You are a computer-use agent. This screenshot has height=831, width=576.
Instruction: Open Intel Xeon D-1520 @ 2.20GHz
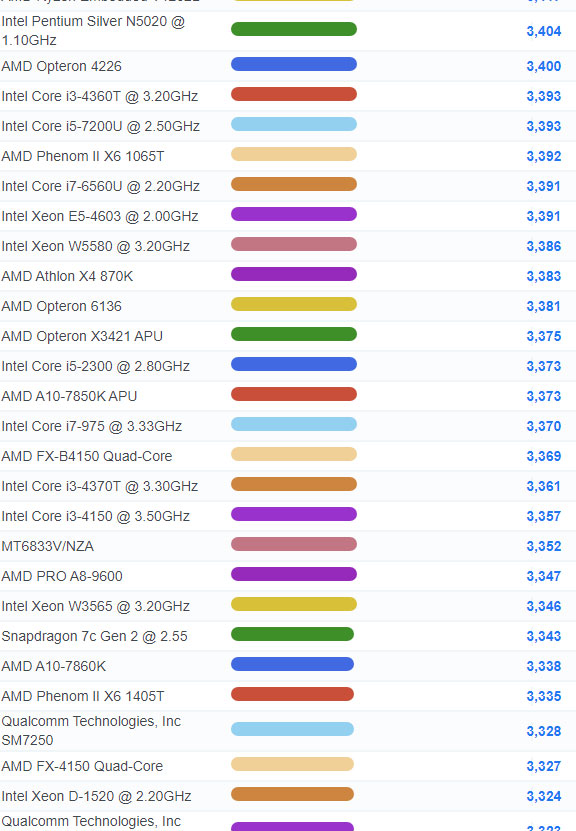click(x=96, y=797)
